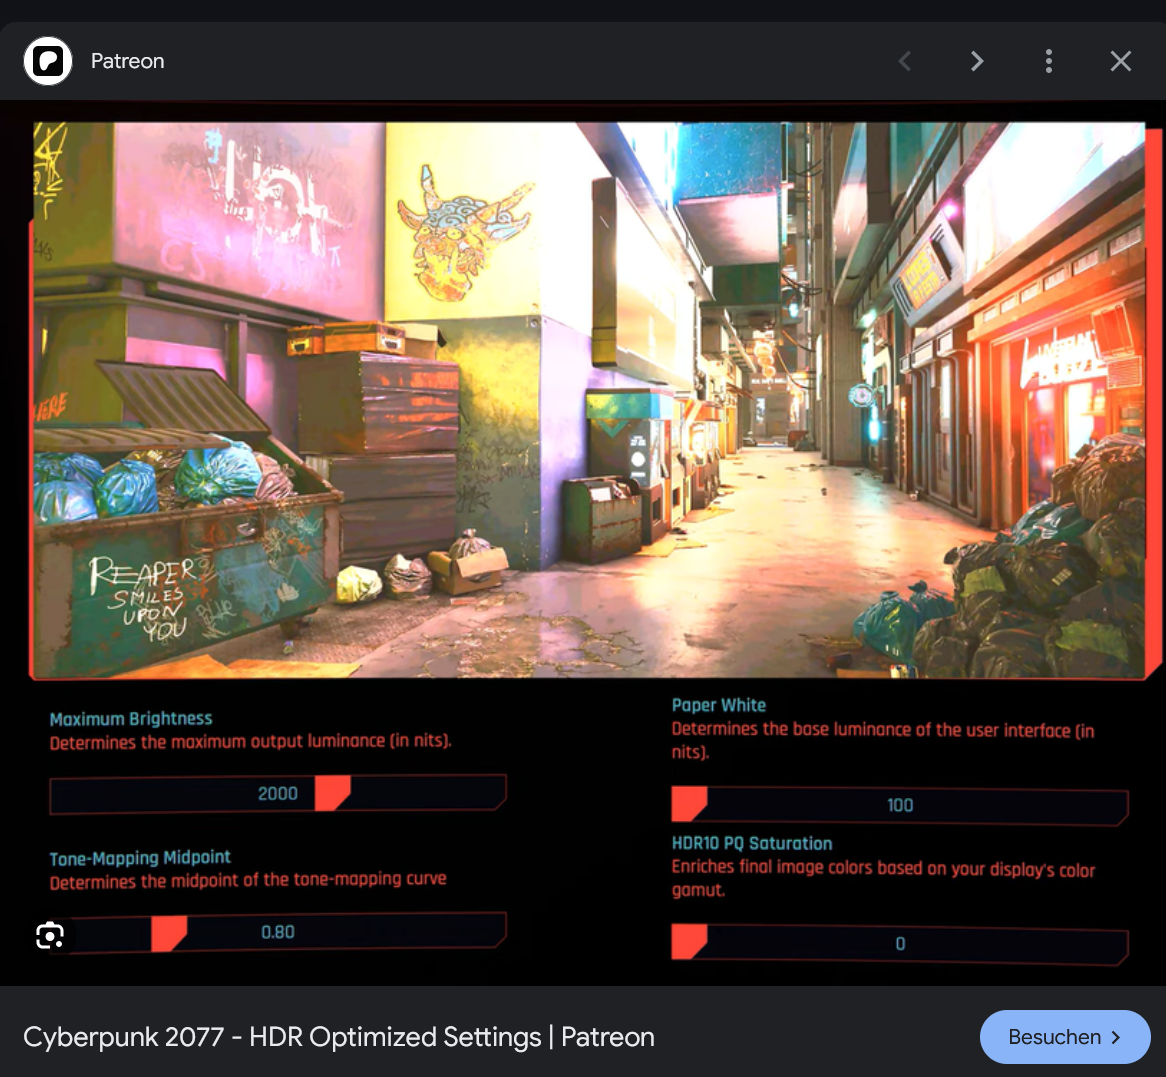The width and height of the screenshot is (1166, 1077).
Task: Click the Paper White slider handle
Action: point(688,805)
